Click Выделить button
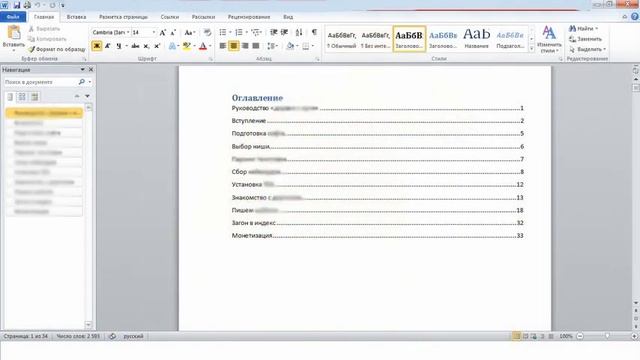The image size is (640, 360). tap(587, 49)
